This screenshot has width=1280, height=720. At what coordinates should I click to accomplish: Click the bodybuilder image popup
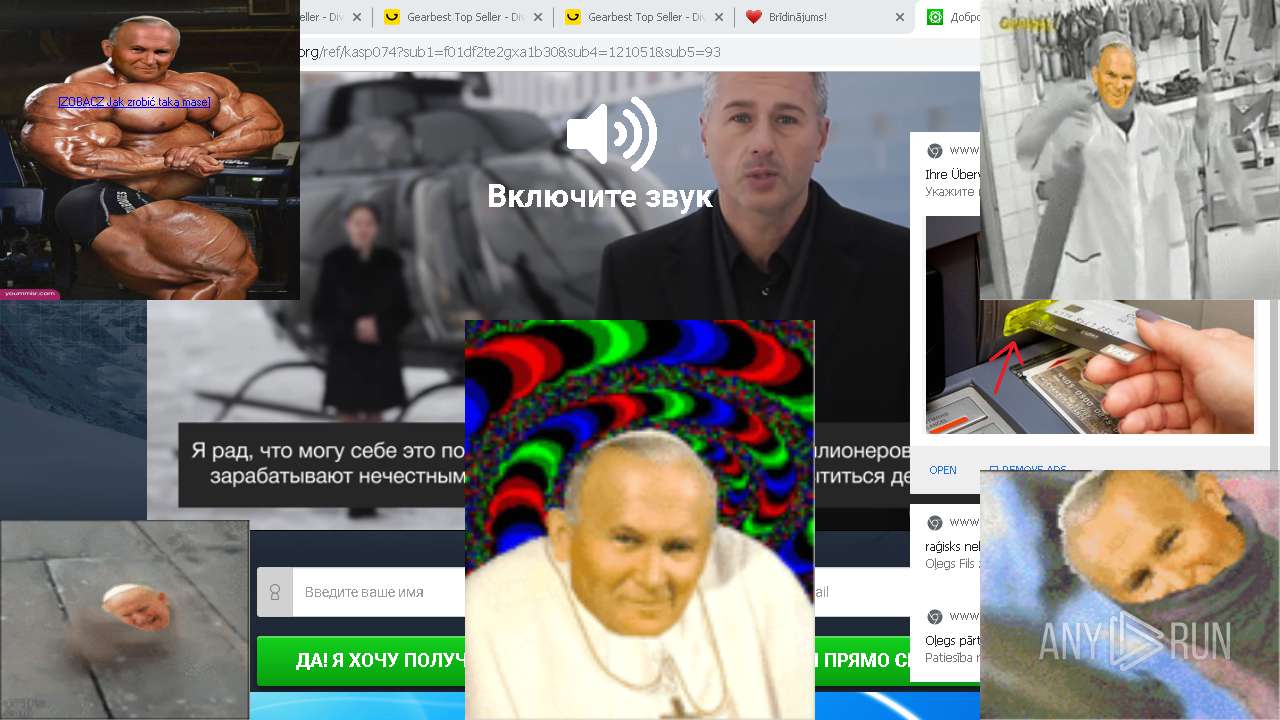pyautogui.click(x=150, y=150)
